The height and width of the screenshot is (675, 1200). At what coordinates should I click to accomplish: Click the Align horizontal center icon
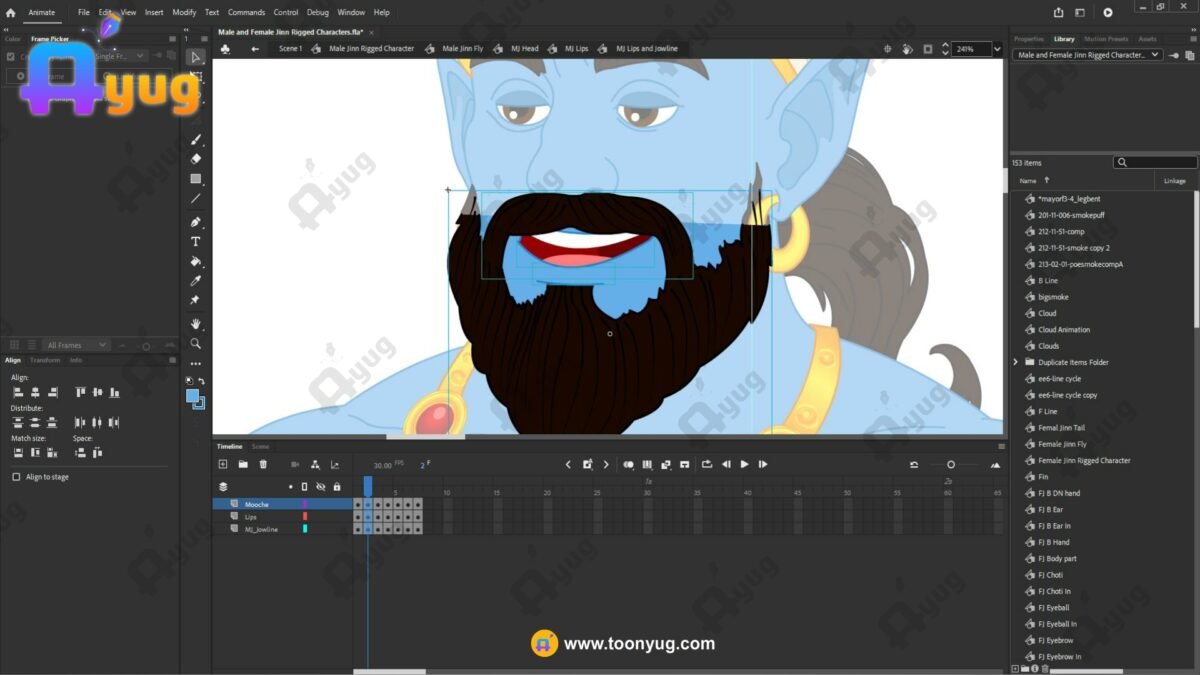(x=35, y=392)
